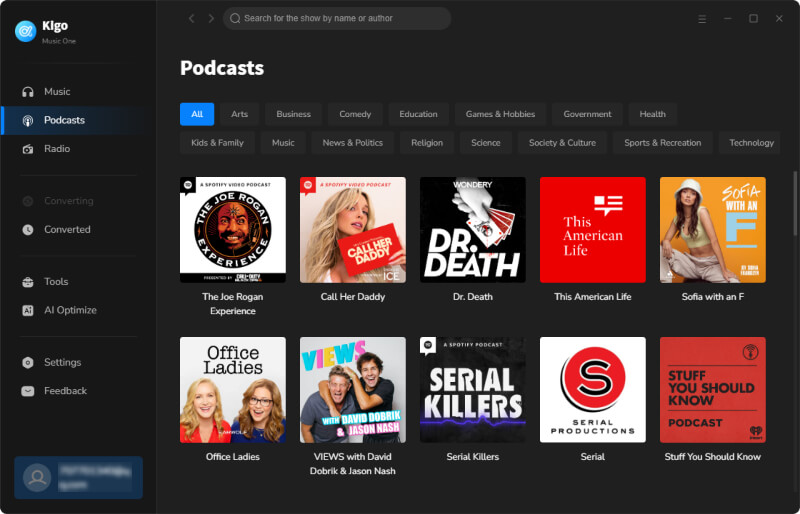
Task: Open Sports & Recreation category
Action: (x=662, y=142)
